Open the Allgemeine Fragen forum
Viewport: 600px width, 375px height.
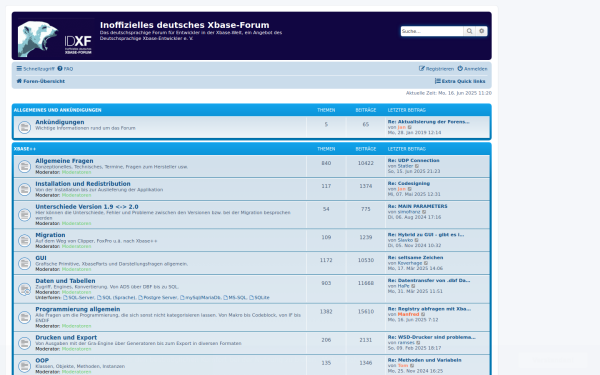coord(64,161)
